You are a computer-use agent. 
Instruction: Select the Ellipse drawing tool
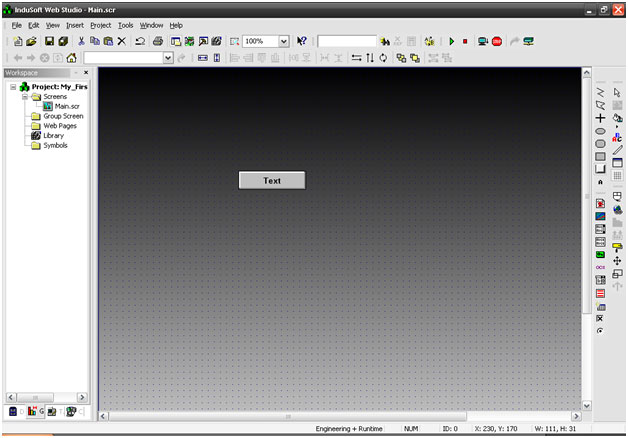click(600, 131)
